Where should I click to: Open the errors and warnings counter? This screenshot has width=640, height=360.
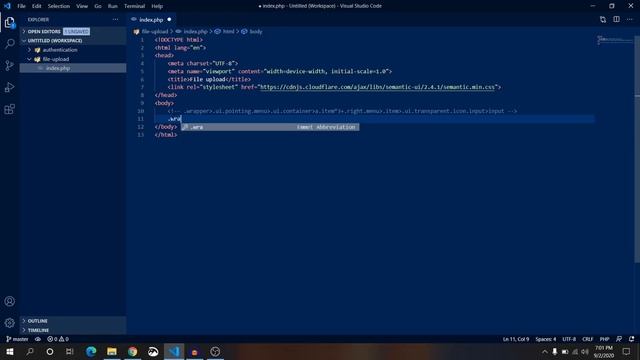[x=58, y=339]
